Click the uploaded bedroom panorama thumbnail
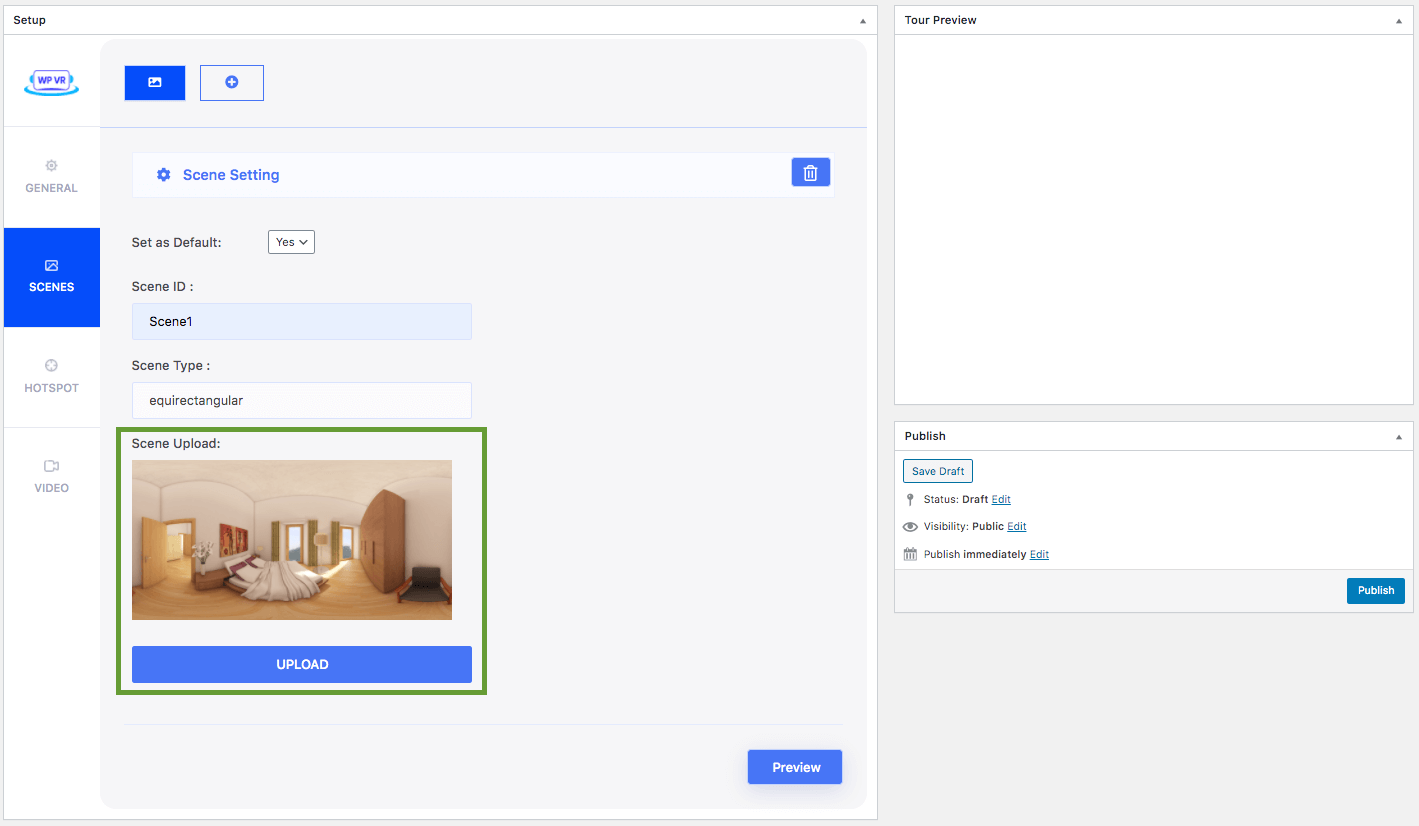 point(292,540)
